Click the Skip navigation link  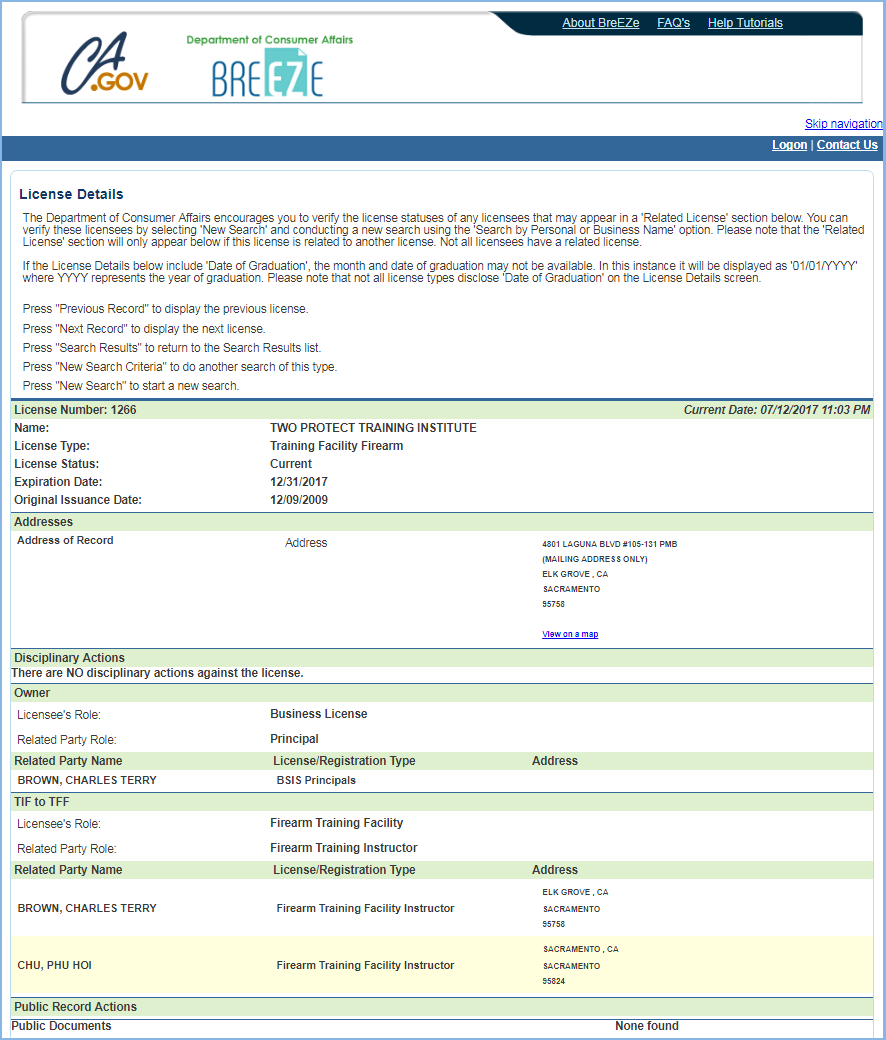(x=843, y=124)
